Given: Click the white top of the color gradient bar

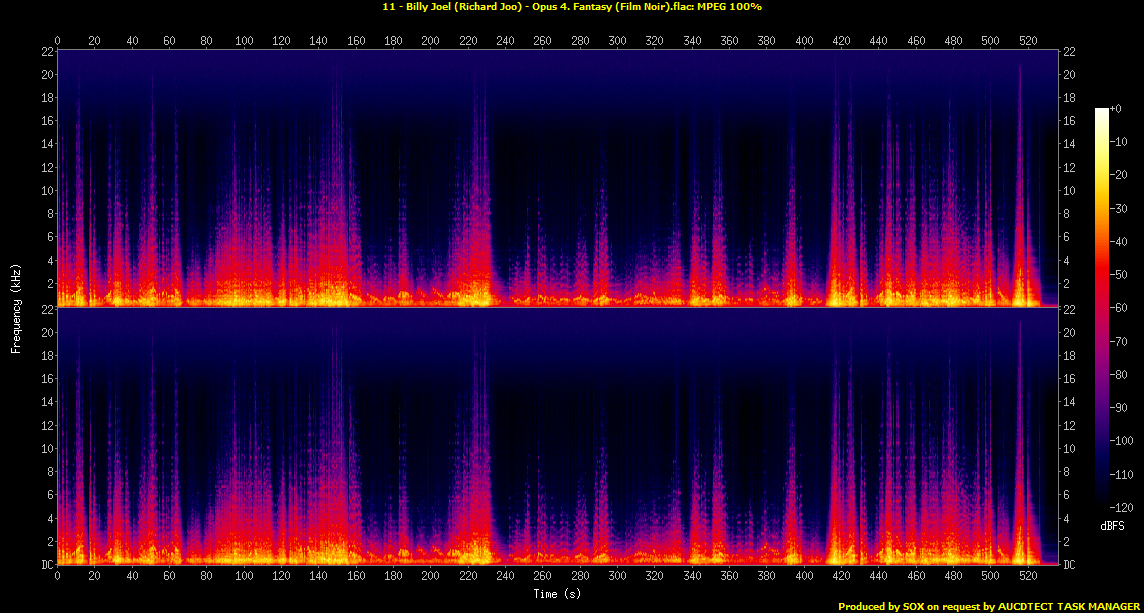Looking at the screenshot, I should tap(1102, 112).
